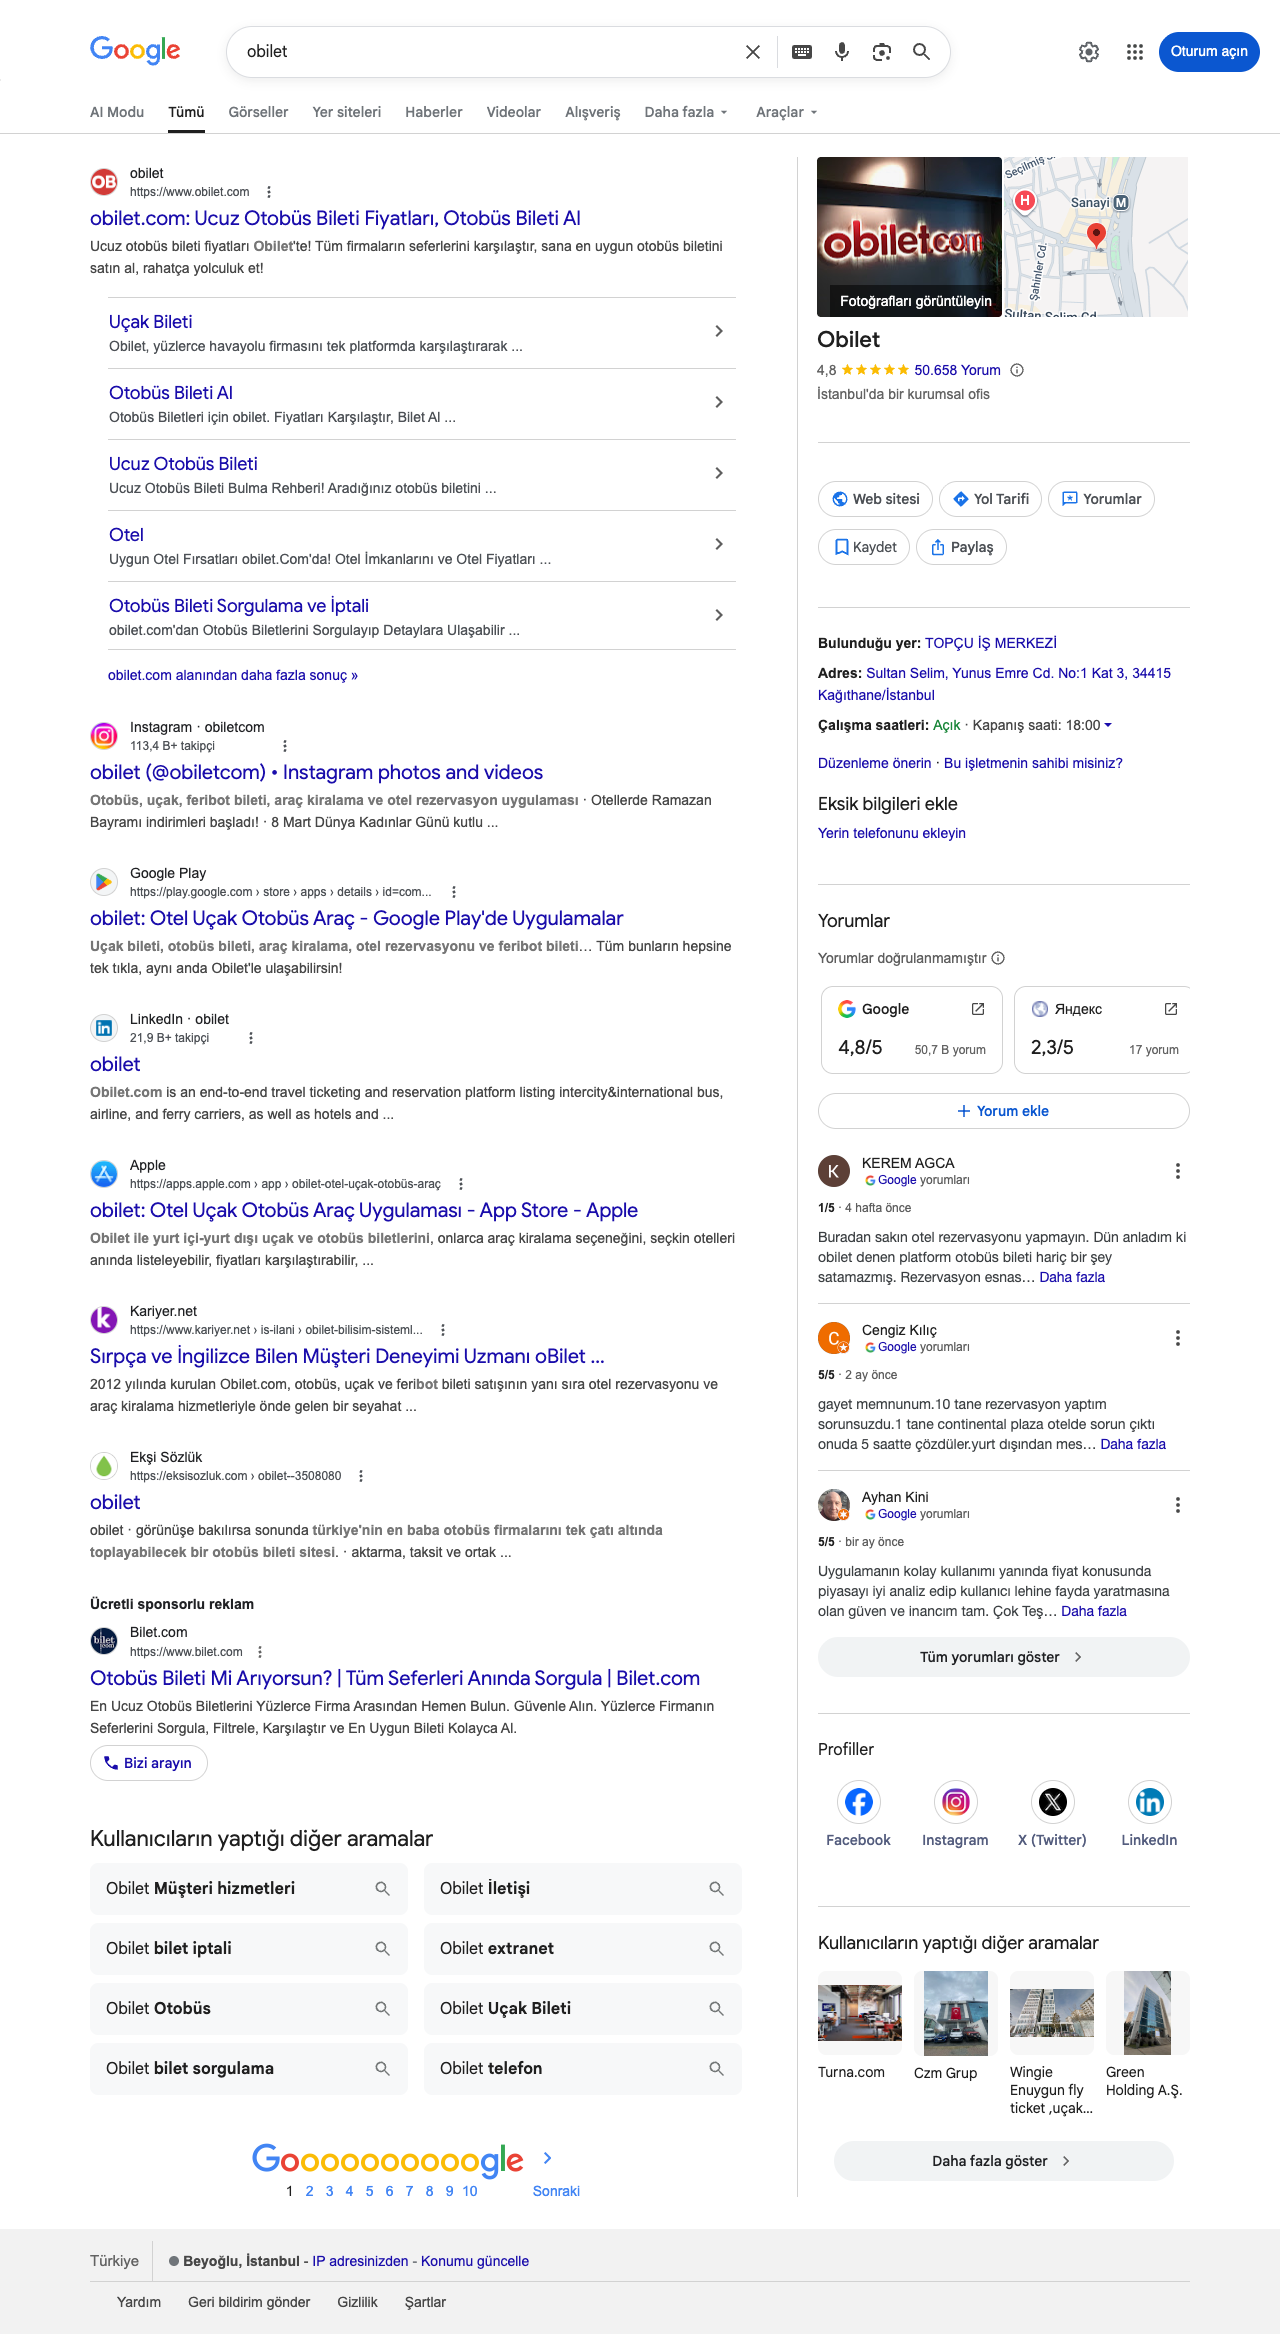Switch to the Haberler tab

[434, 112]
